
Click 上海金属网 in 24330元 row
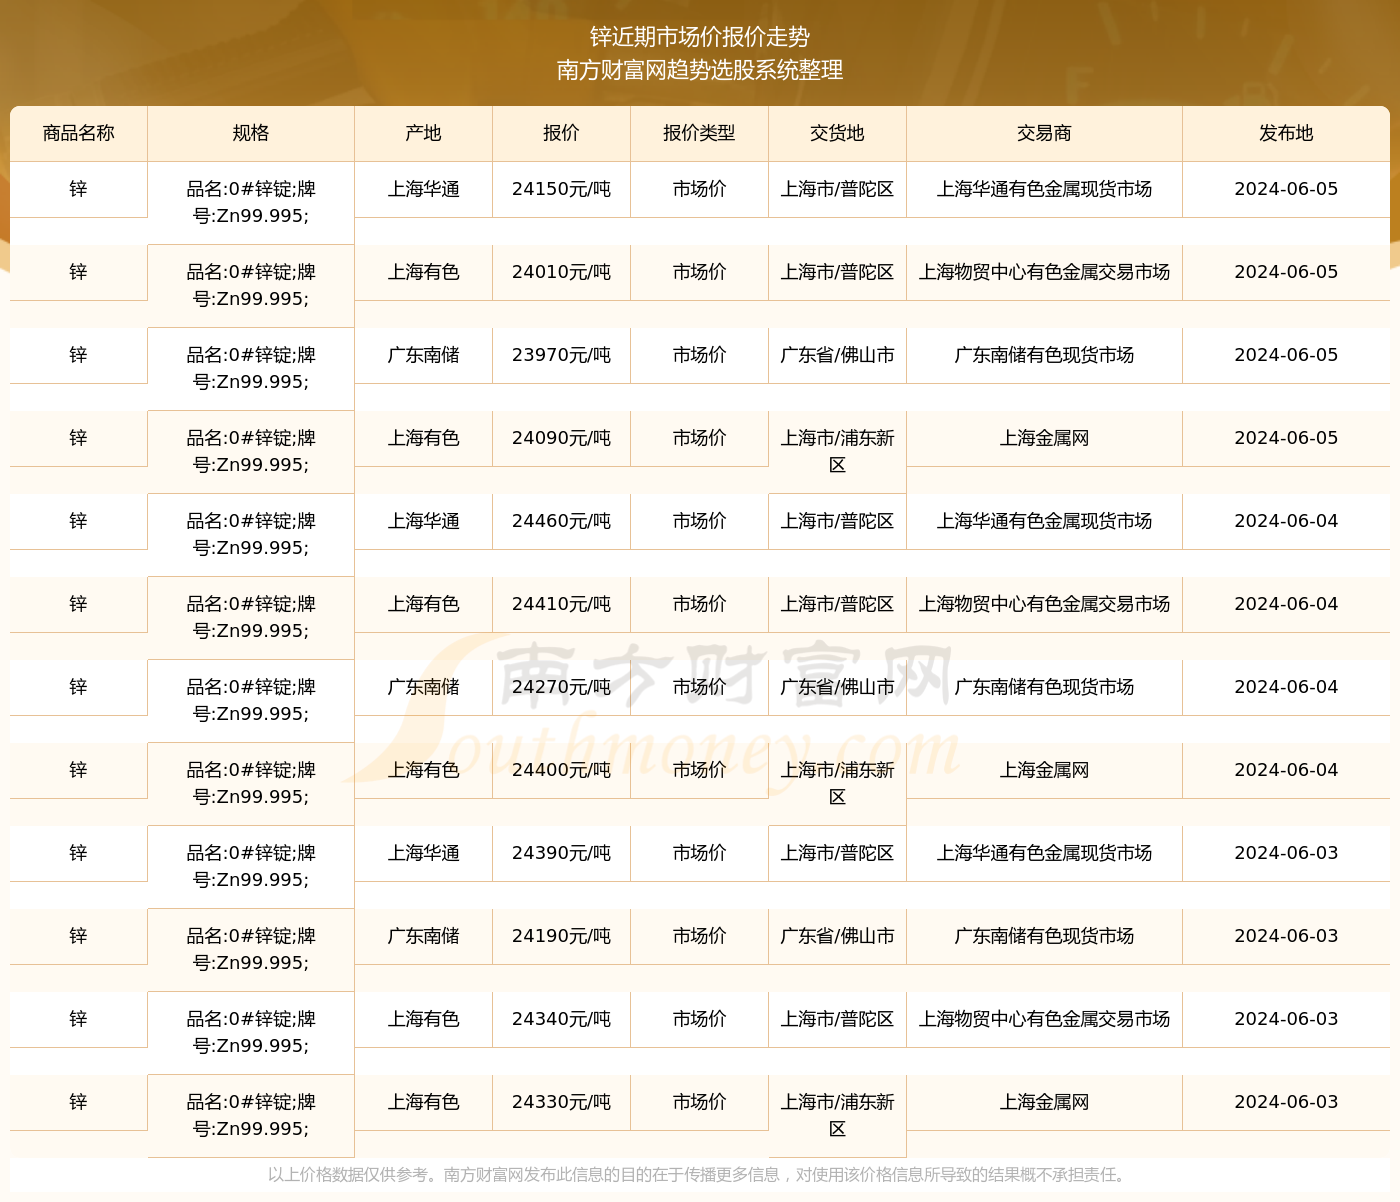(1044, 1102)
